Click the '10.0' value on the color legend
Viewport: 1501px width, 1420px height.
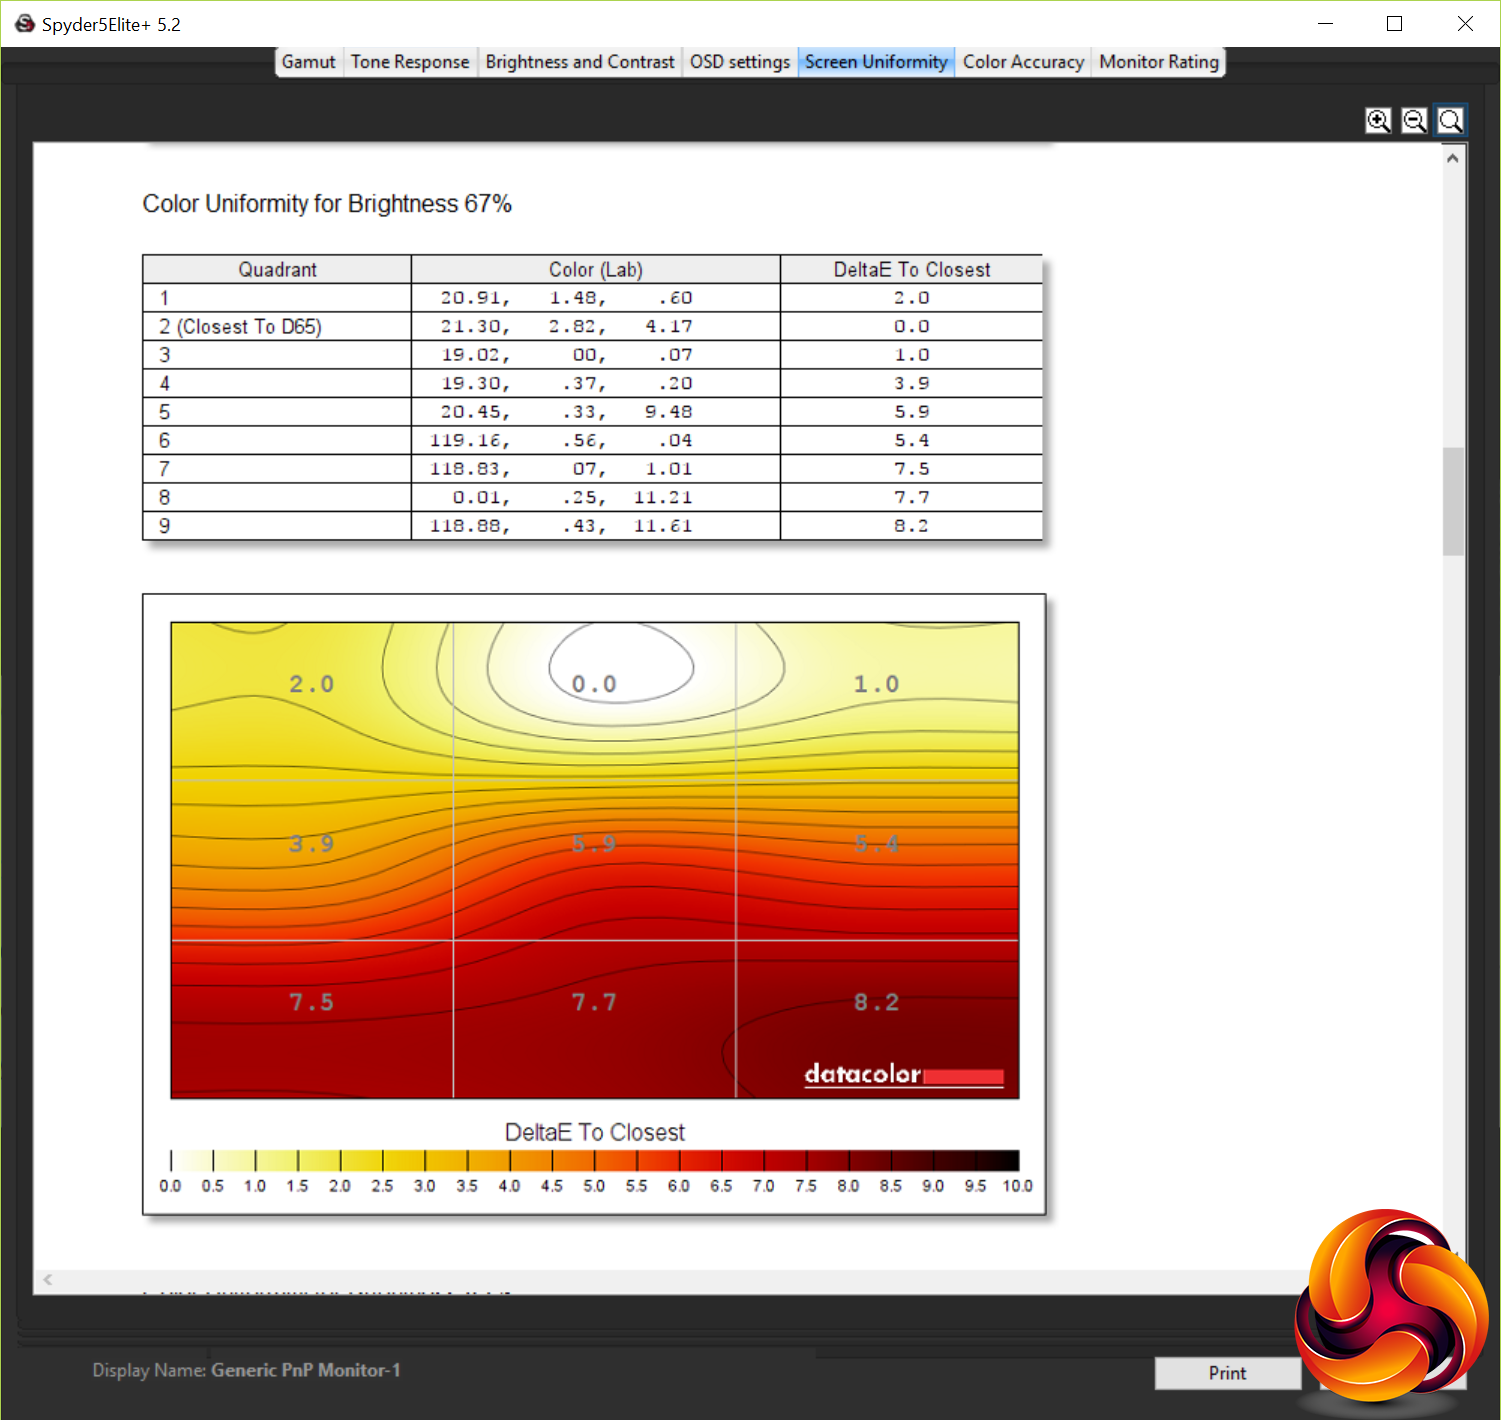pos(1018,1186)
